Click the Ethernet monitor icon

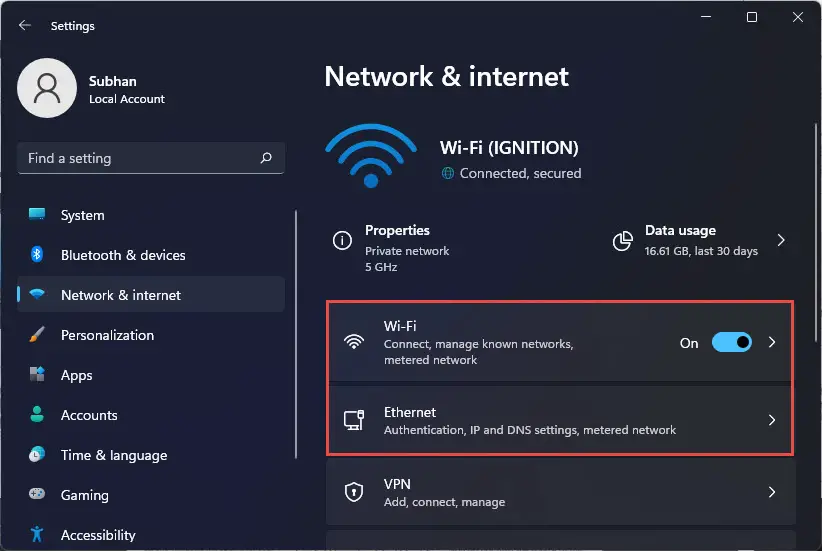[354, 420]
